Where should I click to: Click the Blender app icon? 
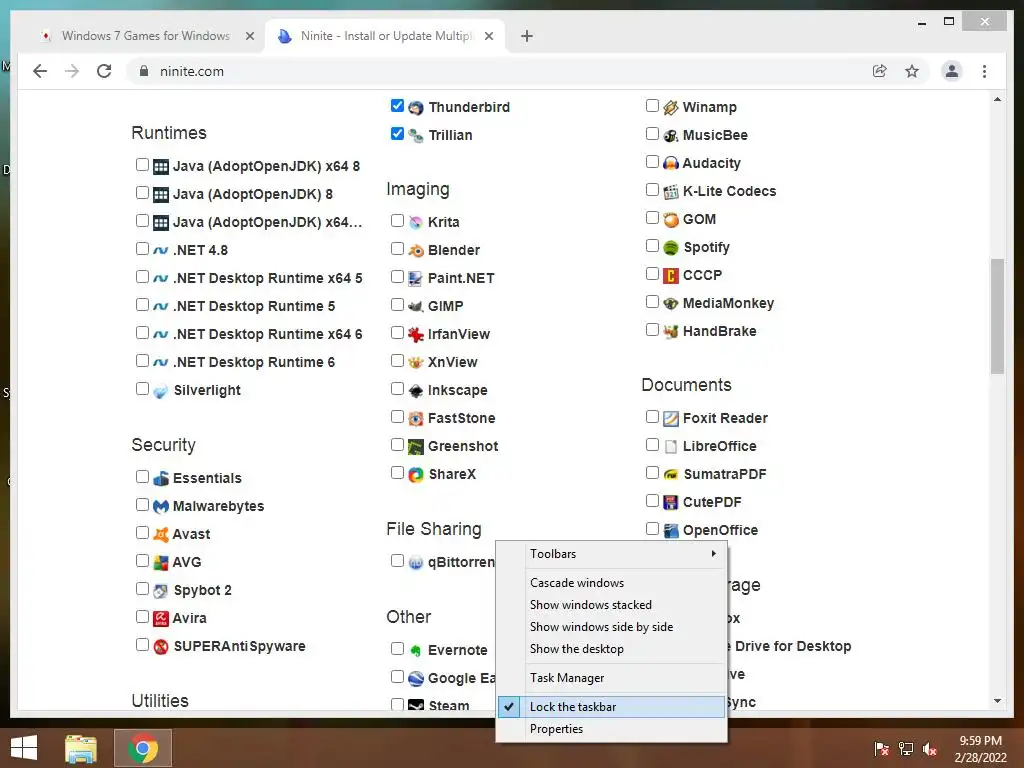pyautogui.click(x=416, y=251)
